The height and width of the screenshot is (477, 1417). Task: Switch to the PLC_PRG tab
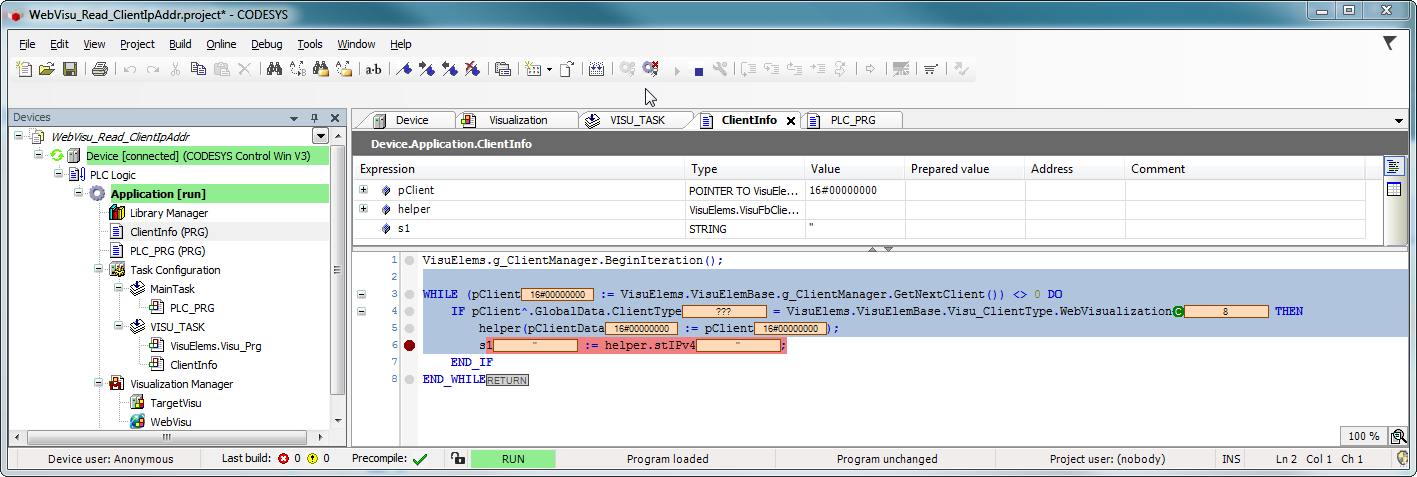click(x=852, y=120)
